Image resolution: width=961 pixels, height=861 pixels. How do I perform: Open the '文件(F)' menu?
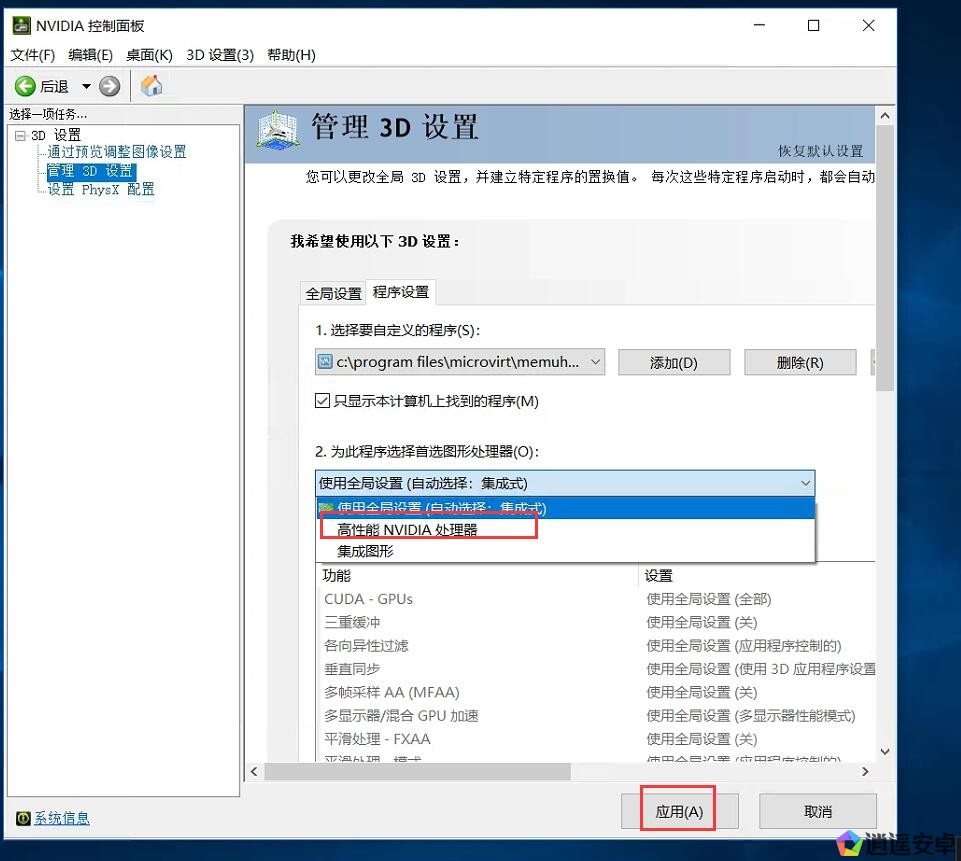coord(32,55)
